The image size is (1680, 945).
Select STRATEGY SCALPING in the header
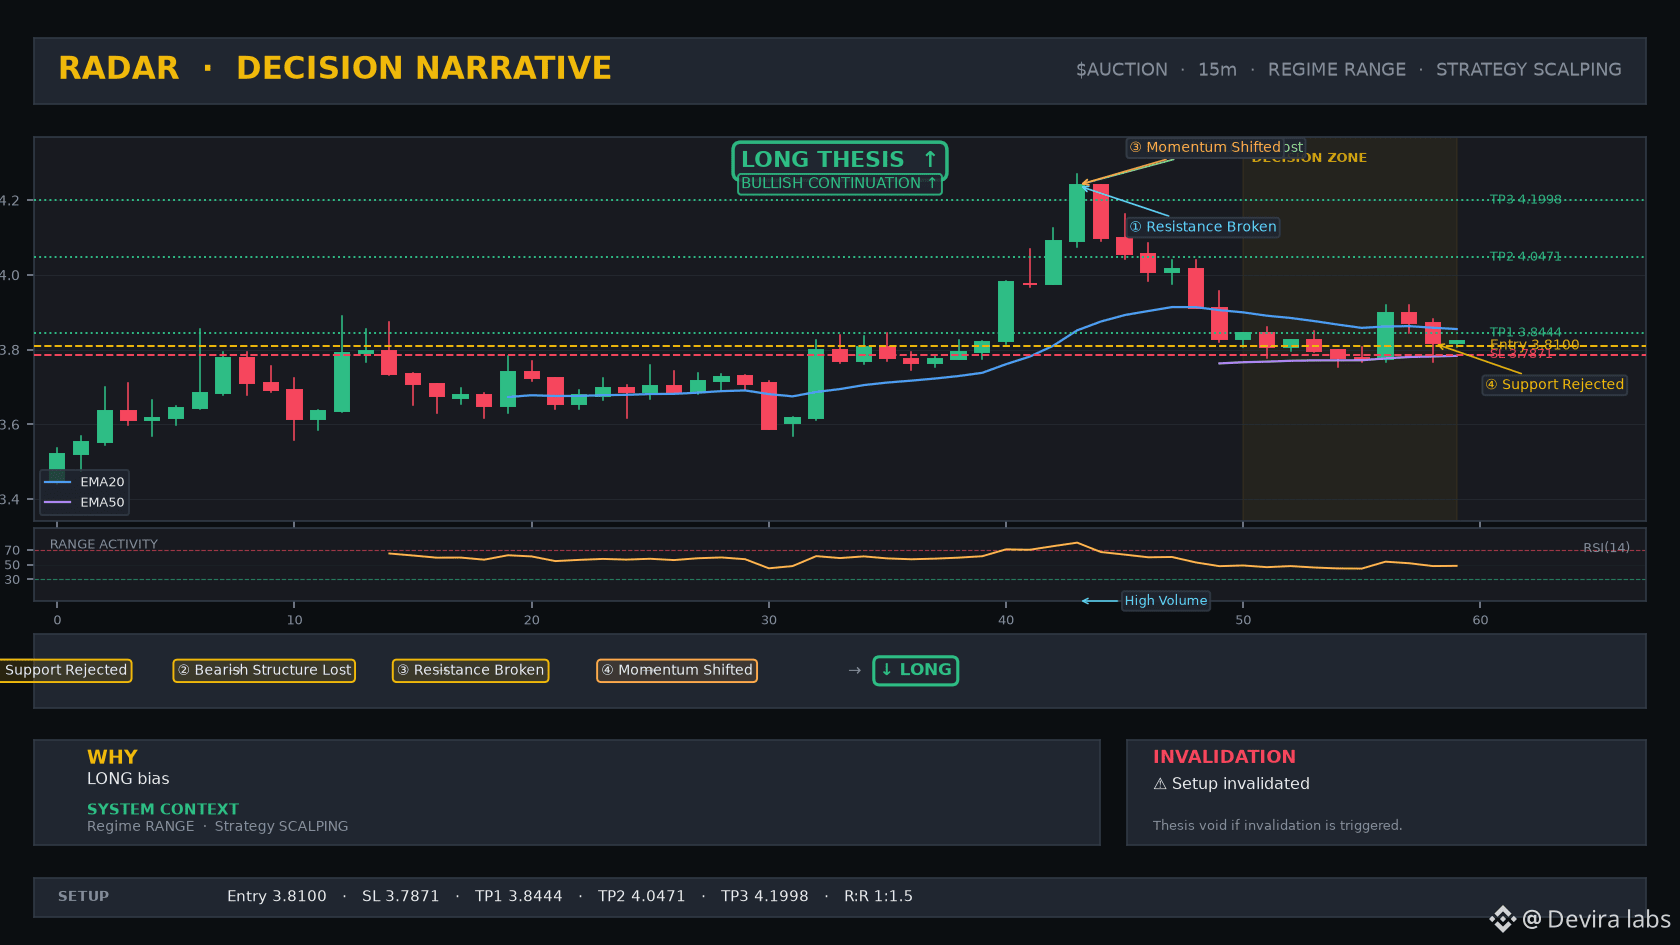click(x=1528, y=70)
